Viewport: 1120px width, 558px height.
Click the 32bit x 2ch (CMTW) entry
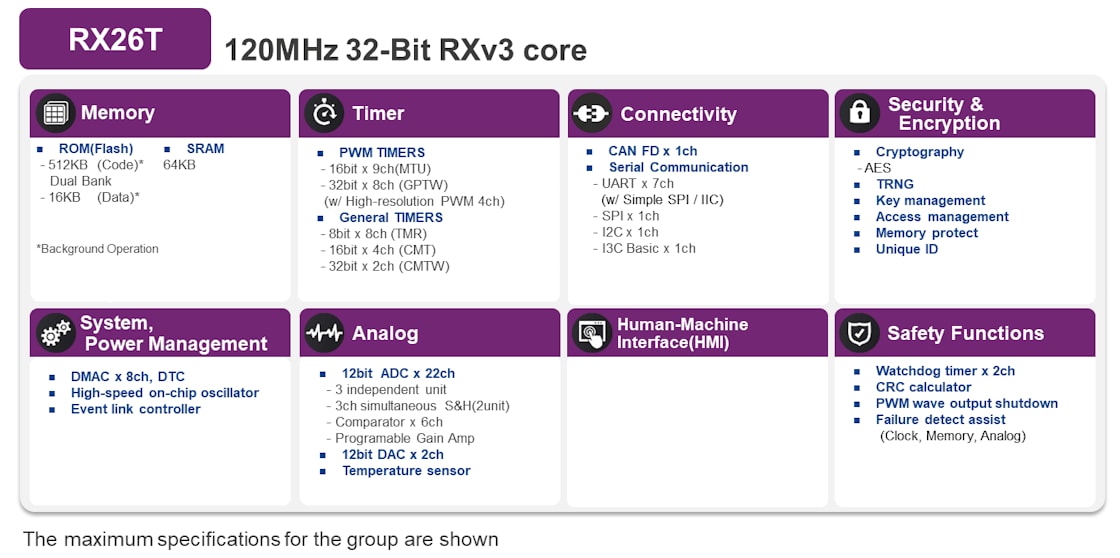point(384,266)
